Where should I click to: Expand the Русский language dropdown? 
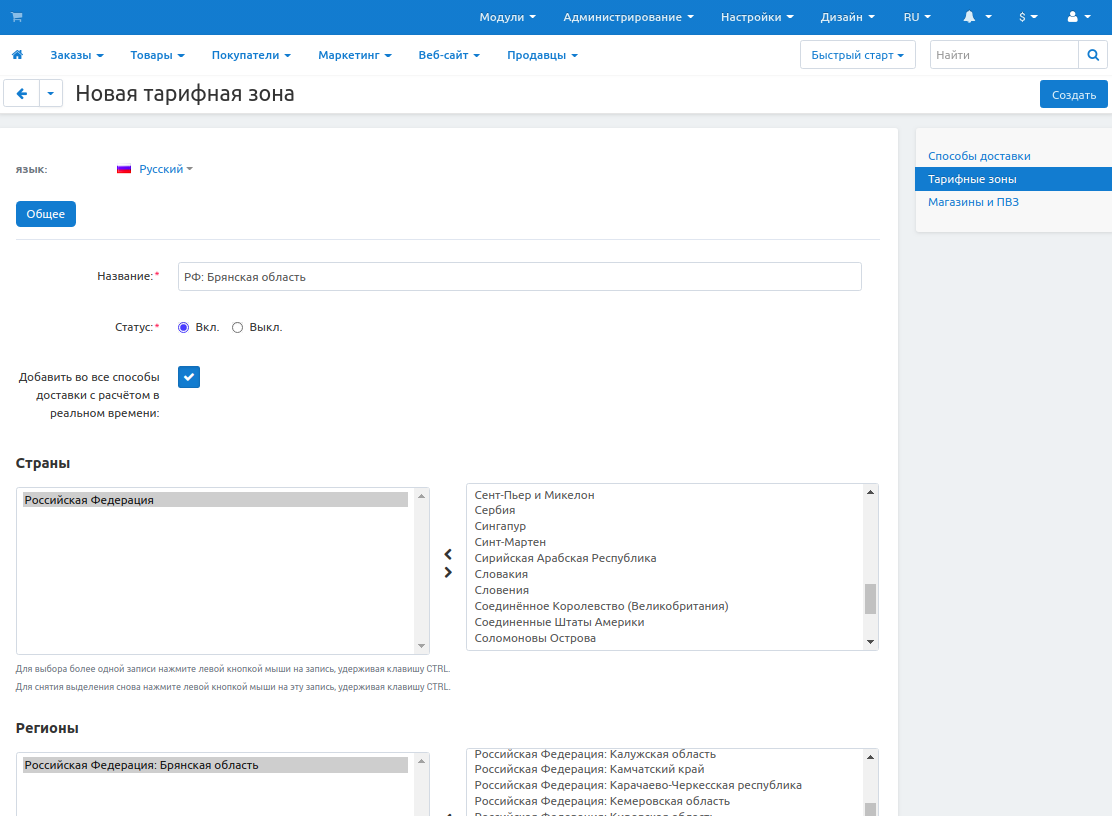point(155,169)
